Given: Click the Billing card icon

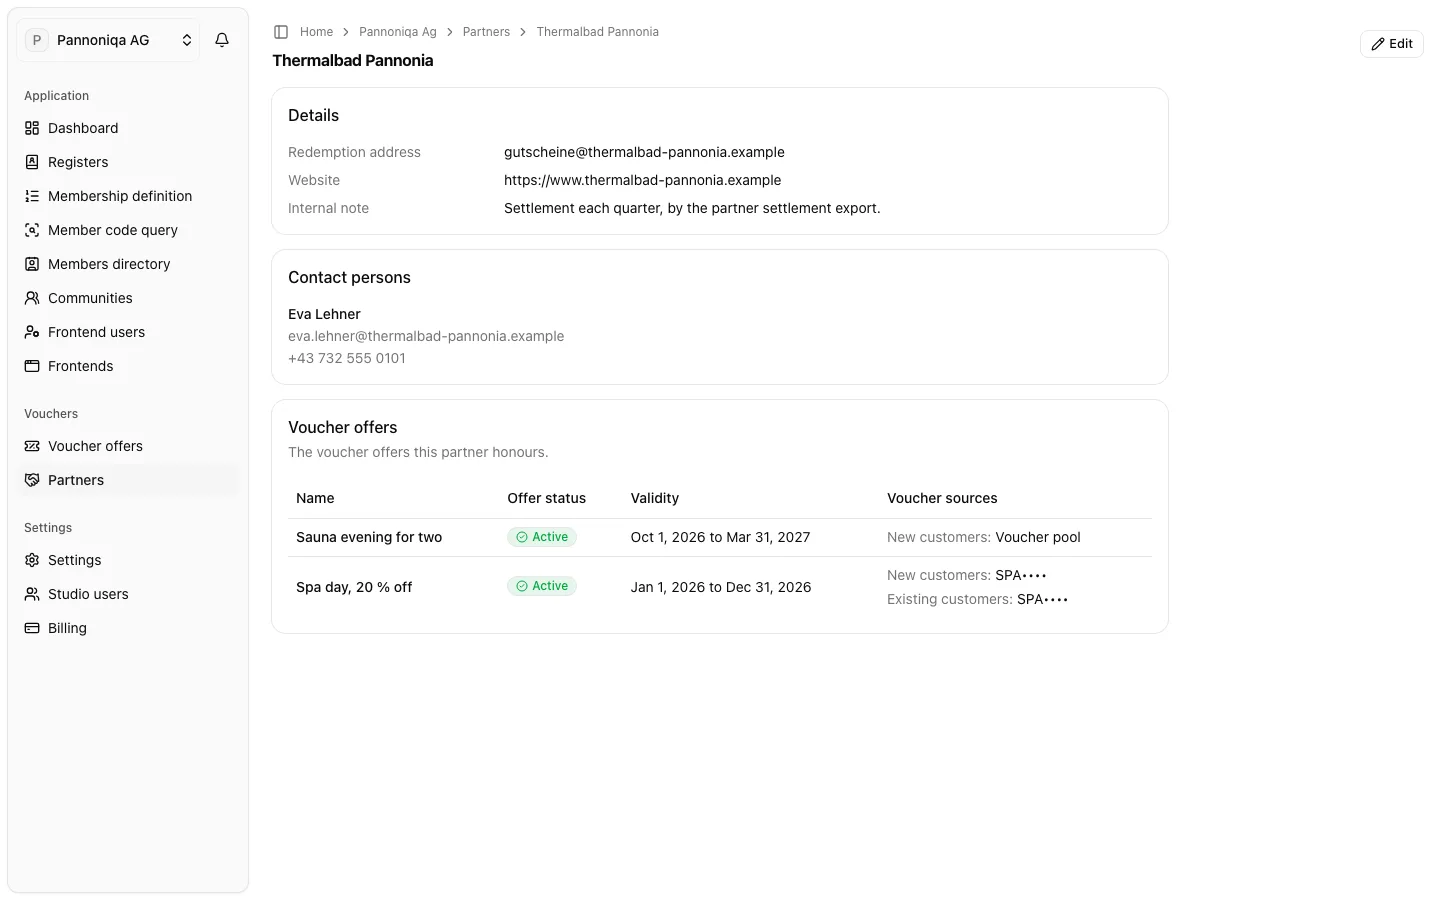Looking at the screenshot, I should (32, 628).
